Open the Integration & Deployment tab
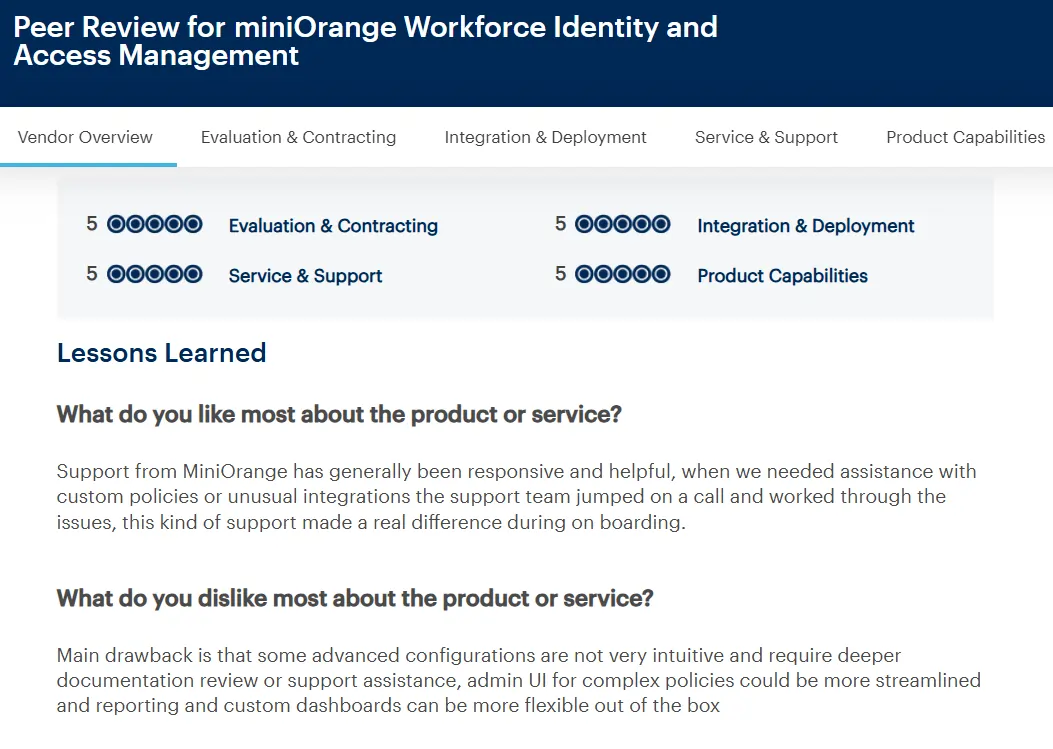The image size is (1053, 749). 545,137
